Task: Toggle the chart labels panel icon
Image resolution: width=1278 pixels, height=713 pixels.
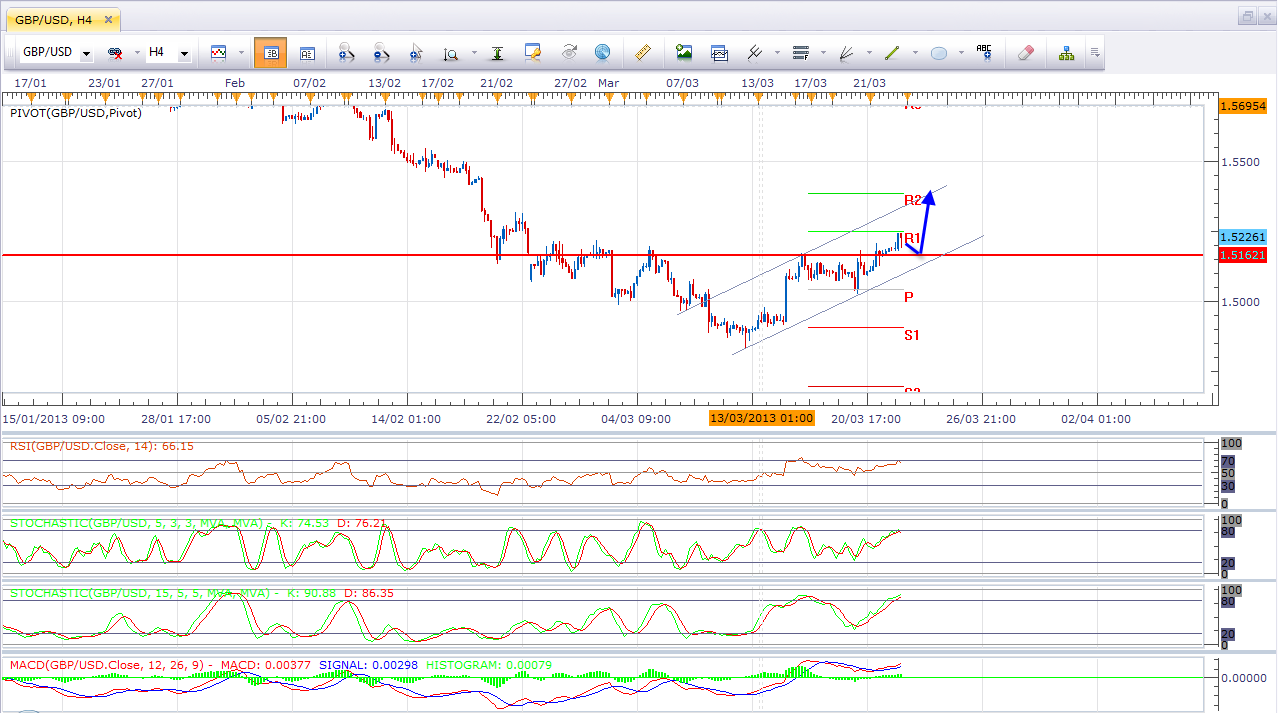Action: [308, 52]
